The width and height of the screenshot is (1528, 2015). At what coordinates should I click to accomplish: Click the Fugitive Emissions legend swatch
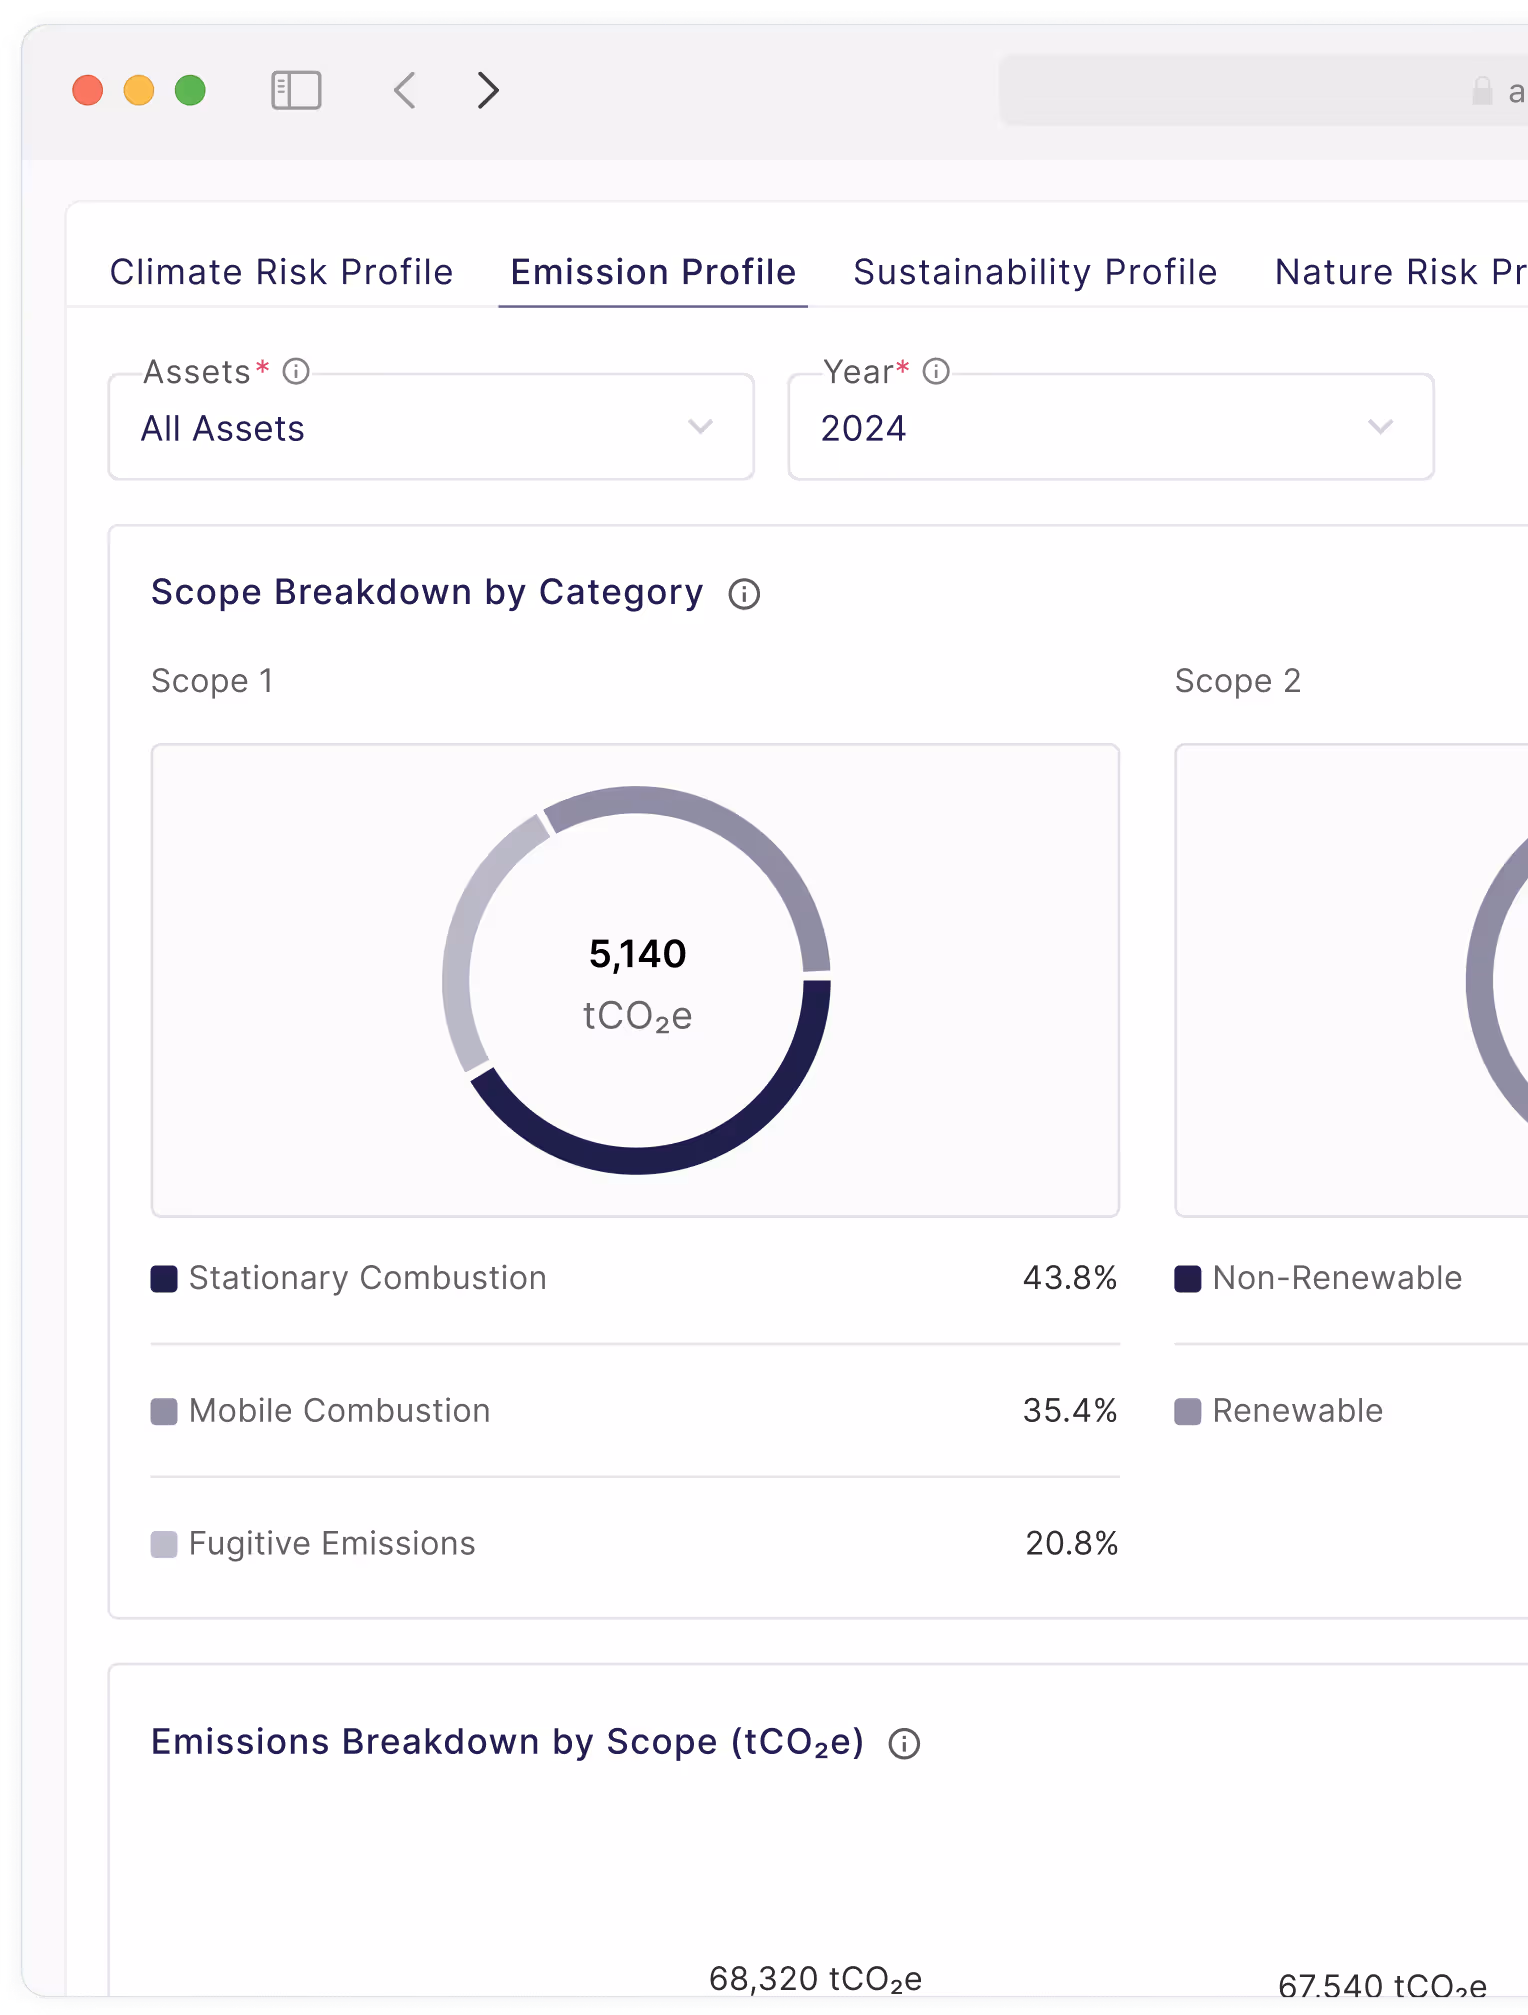tap(164, 1545)
